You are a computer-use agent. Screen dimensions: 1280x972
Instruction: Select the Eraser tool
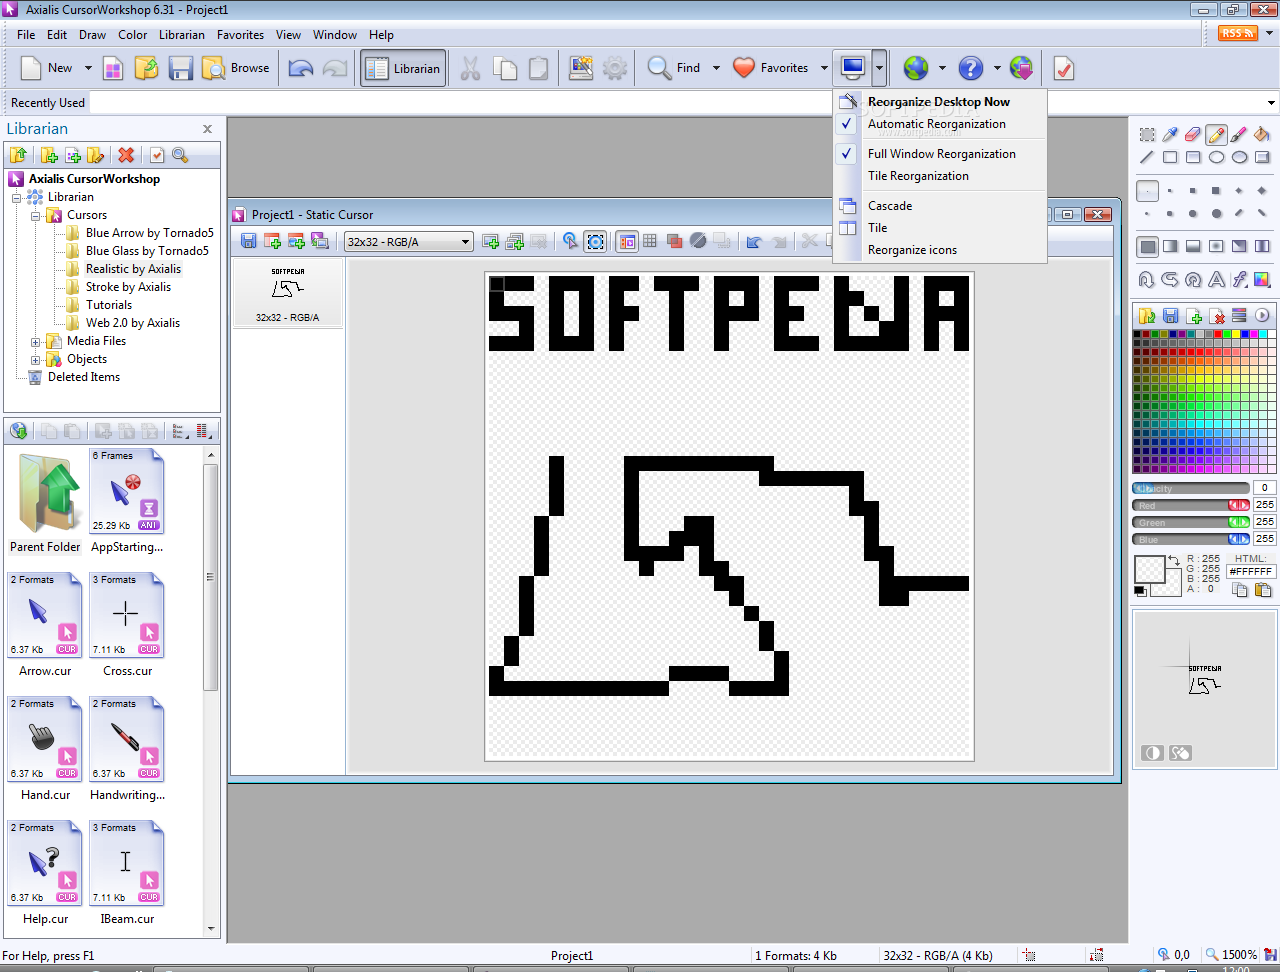click(x=1193, y=134)
